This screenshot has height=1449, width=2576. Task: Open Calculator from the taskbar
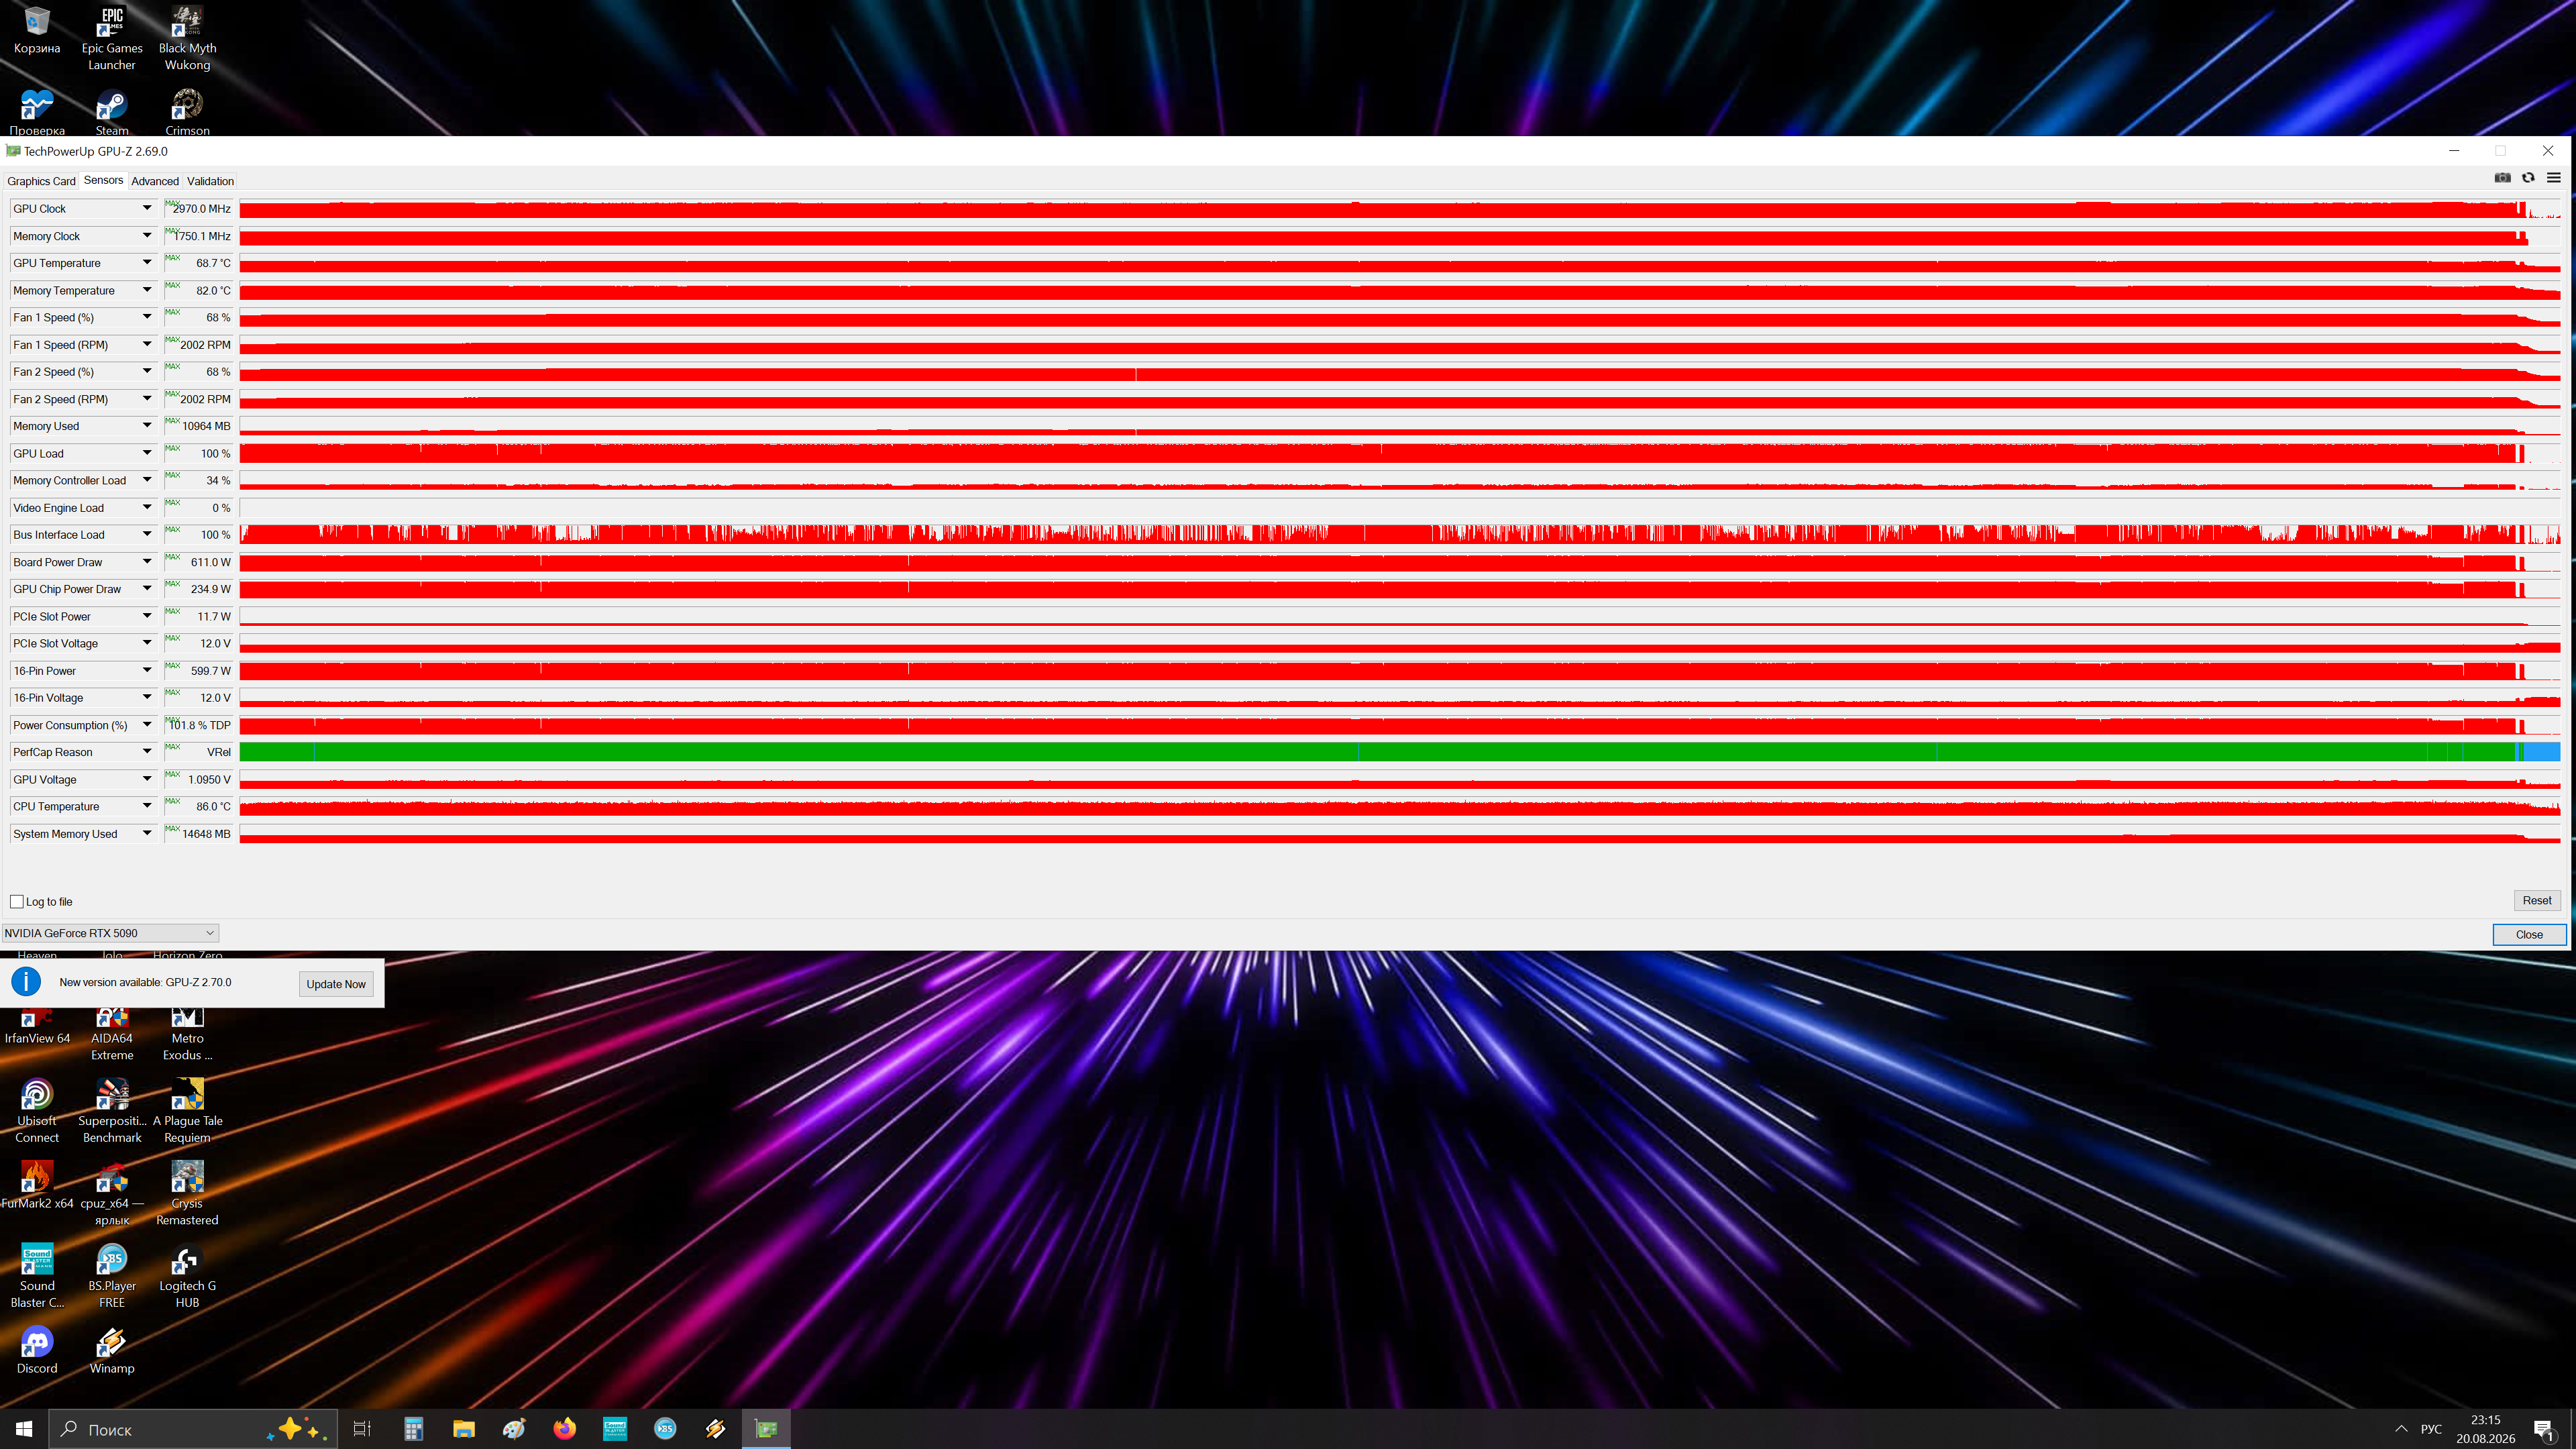413,1429
